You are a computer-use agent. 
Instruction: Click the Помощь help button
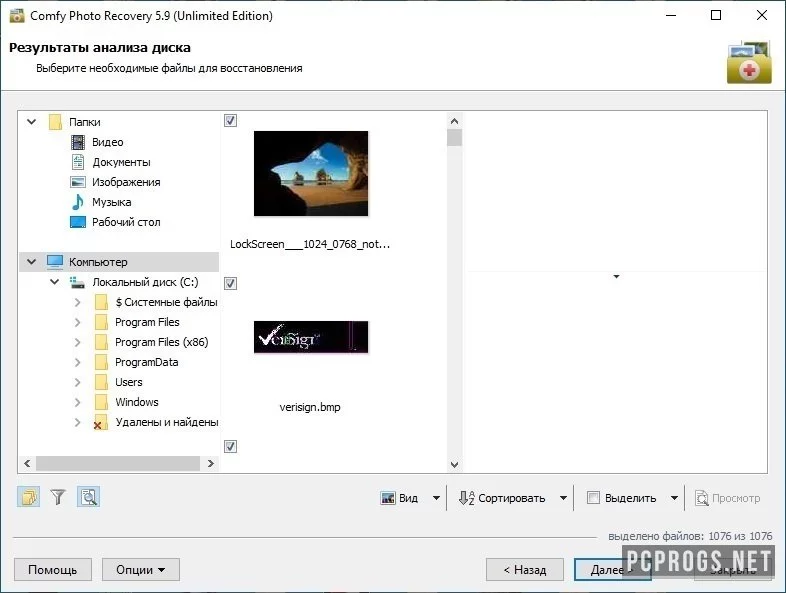tap(53, 569)
